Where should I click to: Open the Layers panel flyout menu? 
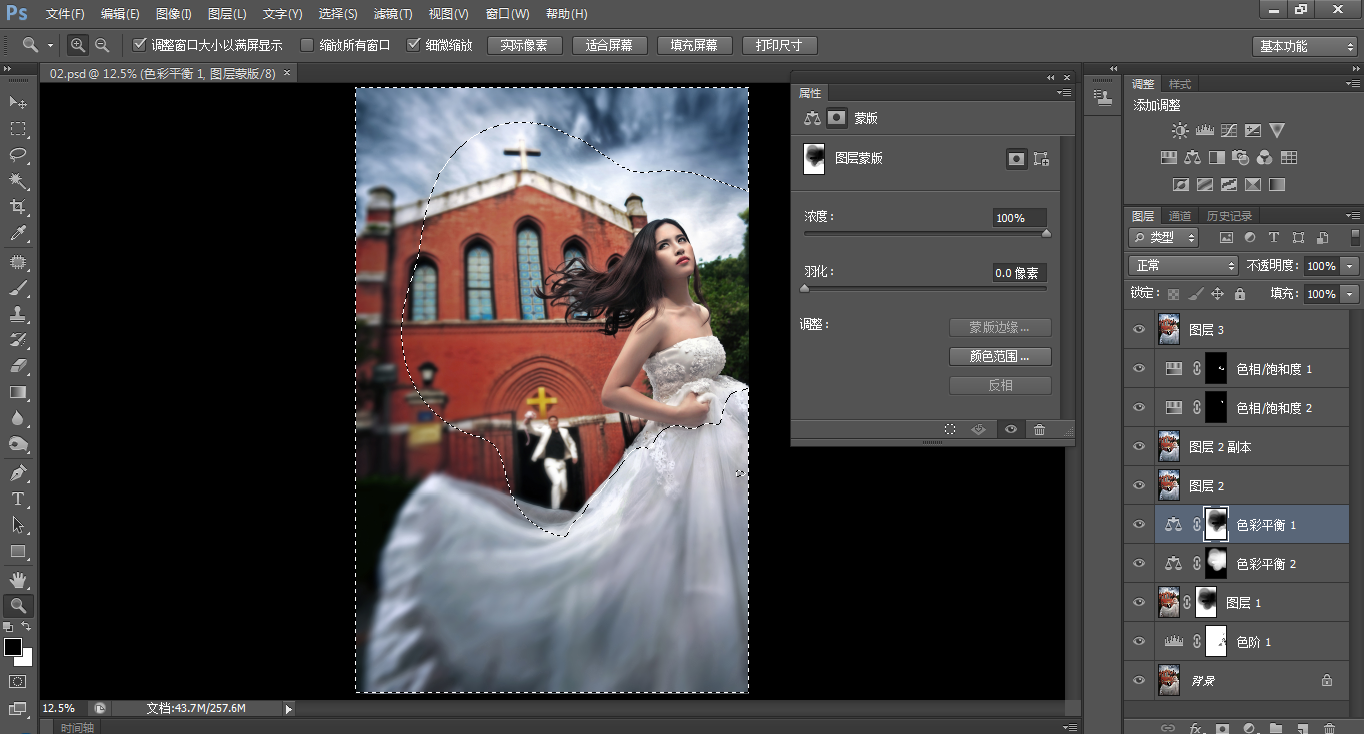tap(1352, 215)
